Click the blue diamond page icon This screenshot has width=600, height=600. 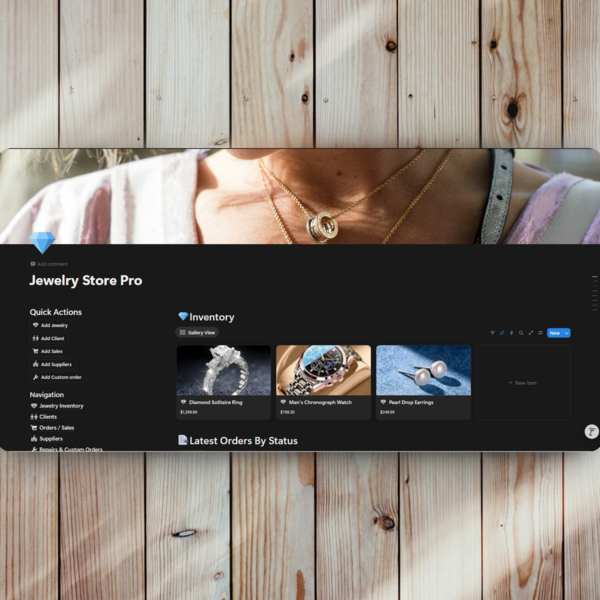pos(42,242)
